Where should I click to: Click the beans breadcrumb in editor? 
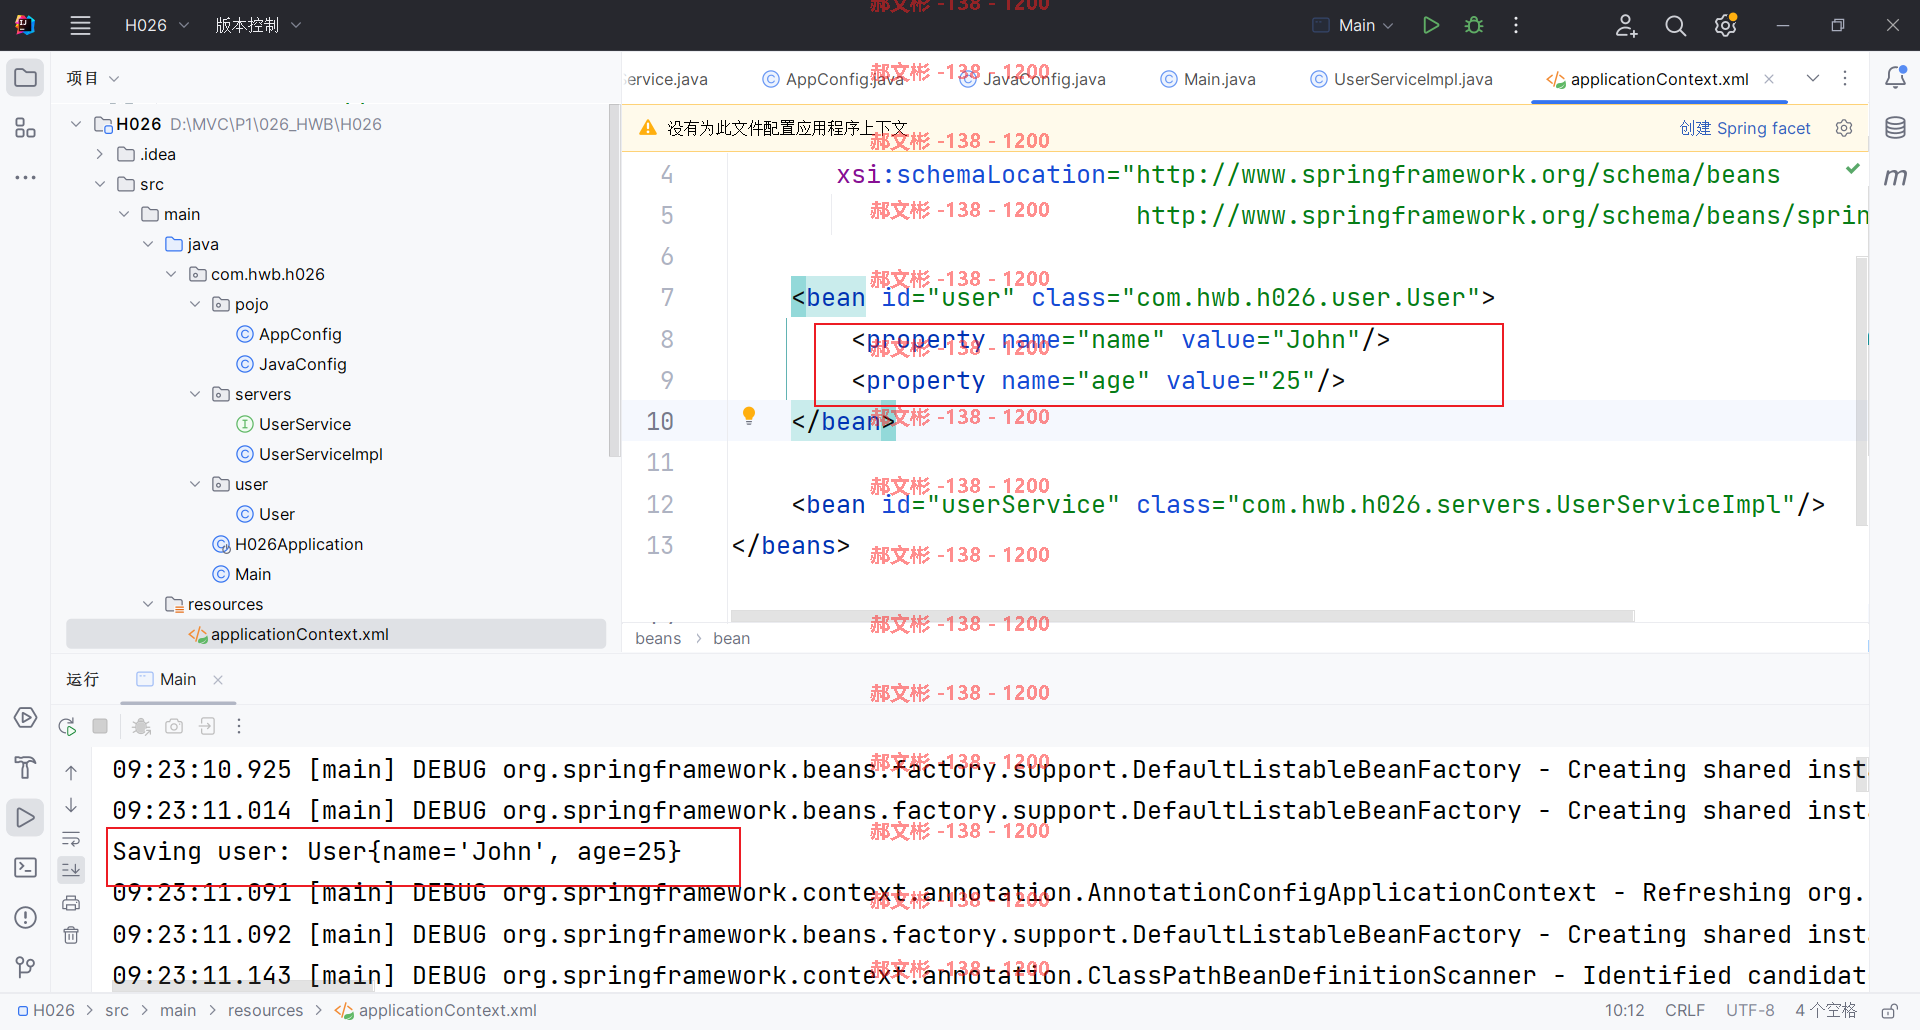(658, 638)
